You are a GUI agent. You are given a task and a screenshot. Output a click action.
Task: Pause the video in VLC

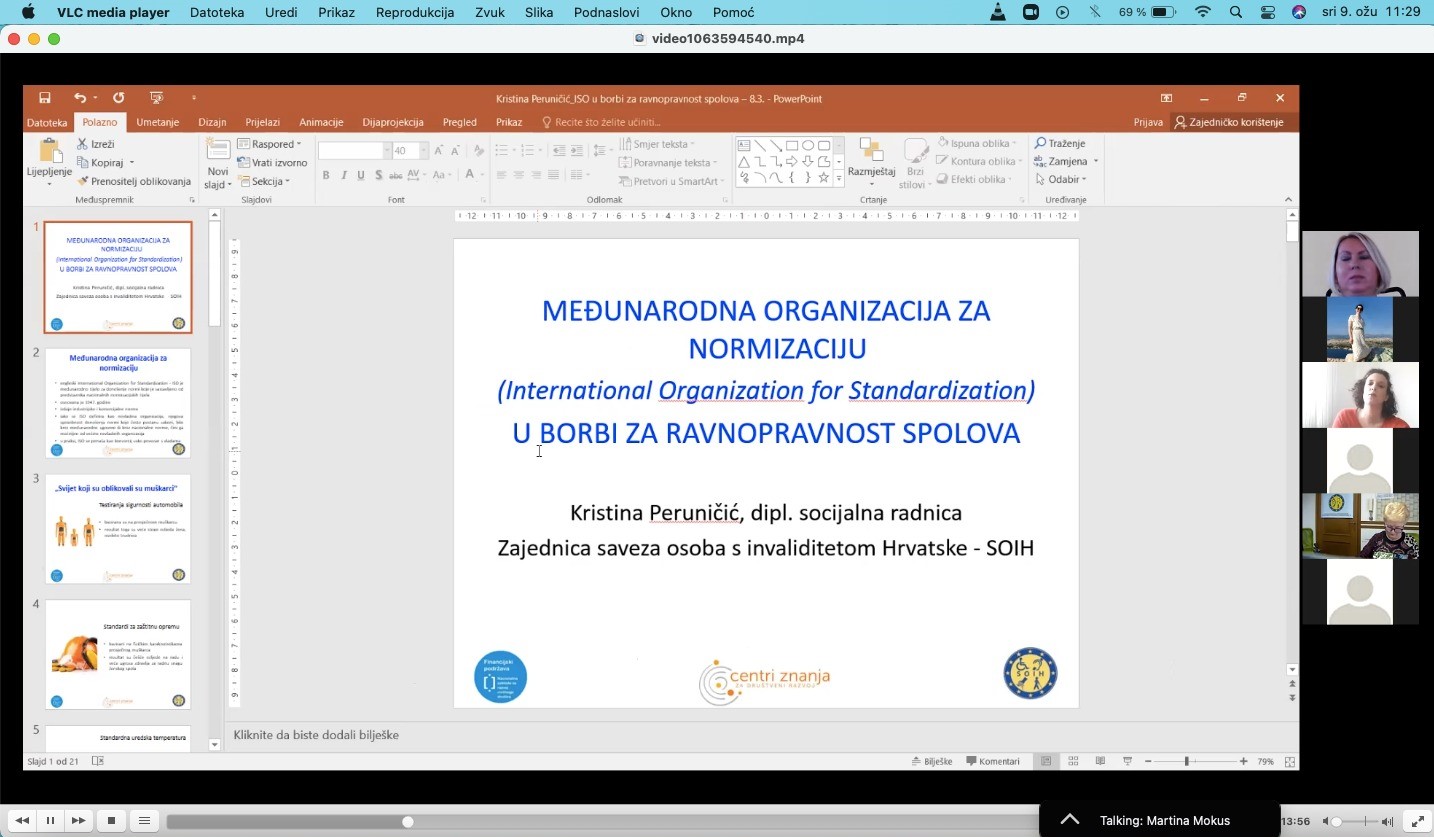(x=50, y=821)
